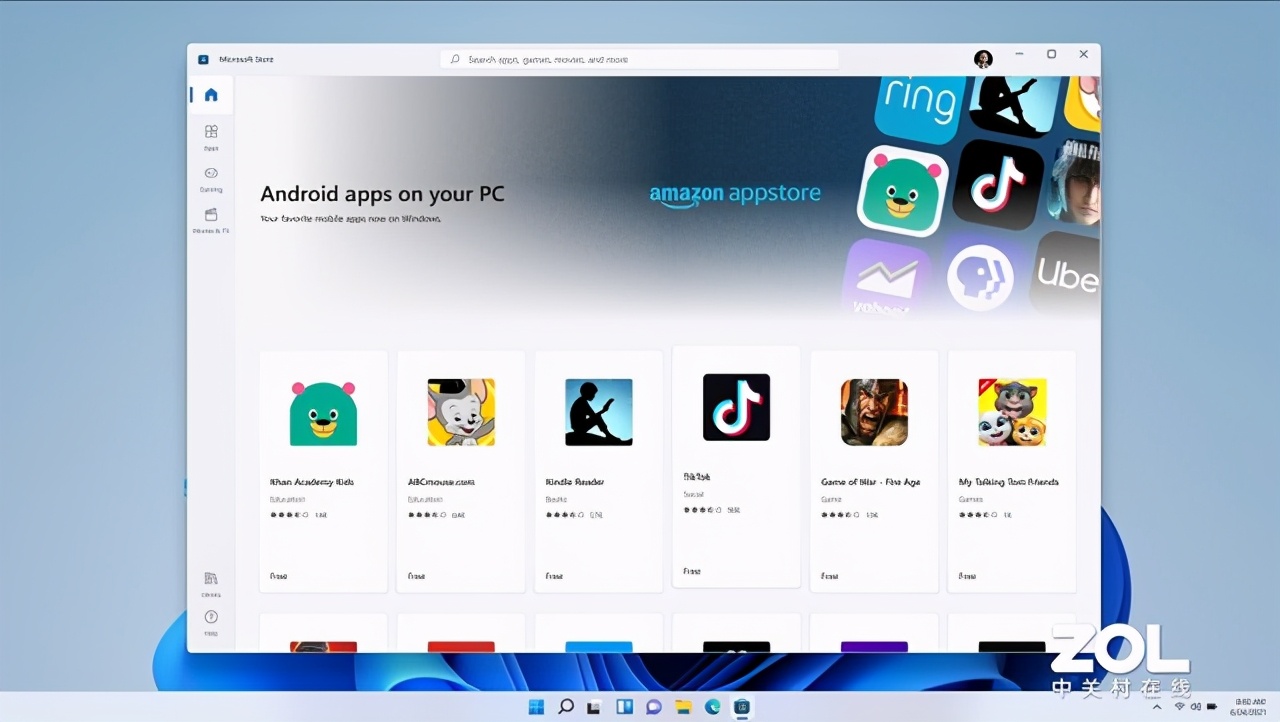This screenshot has width=1280, height=722.
Task: Click the user profile avatar in Store
Action: (x=983, y=58)
